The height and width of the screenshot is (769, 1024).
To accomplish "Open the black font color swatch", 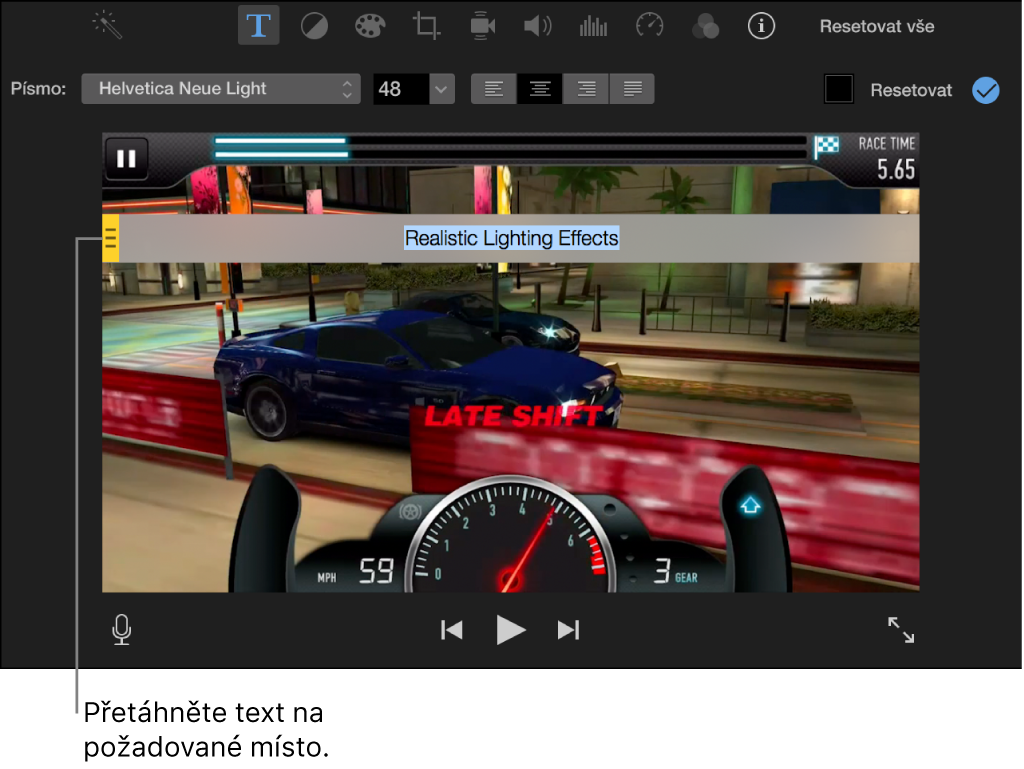I will (839, 89).
